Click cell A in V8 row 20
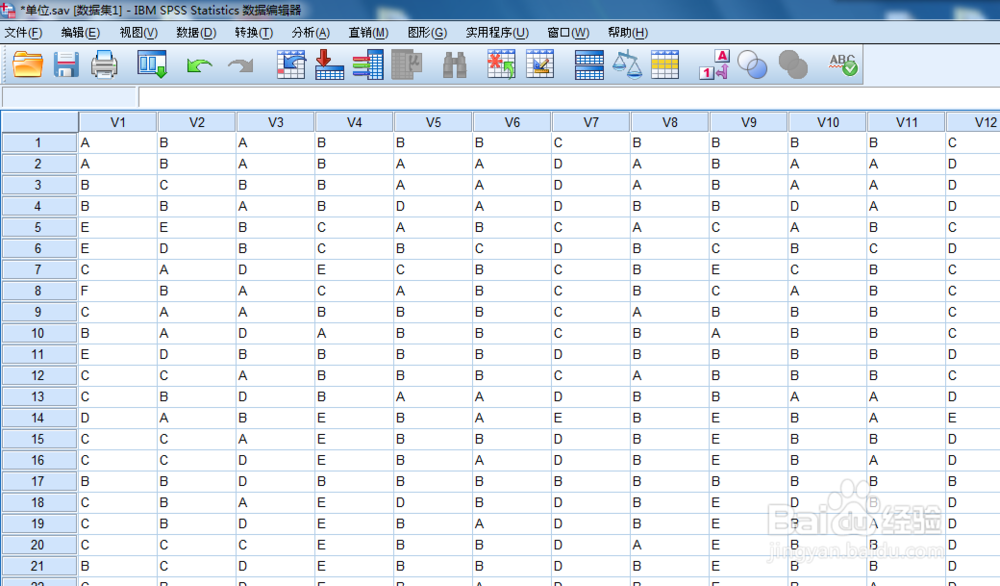Screen dimensions: 1000x586 (670, 545)
